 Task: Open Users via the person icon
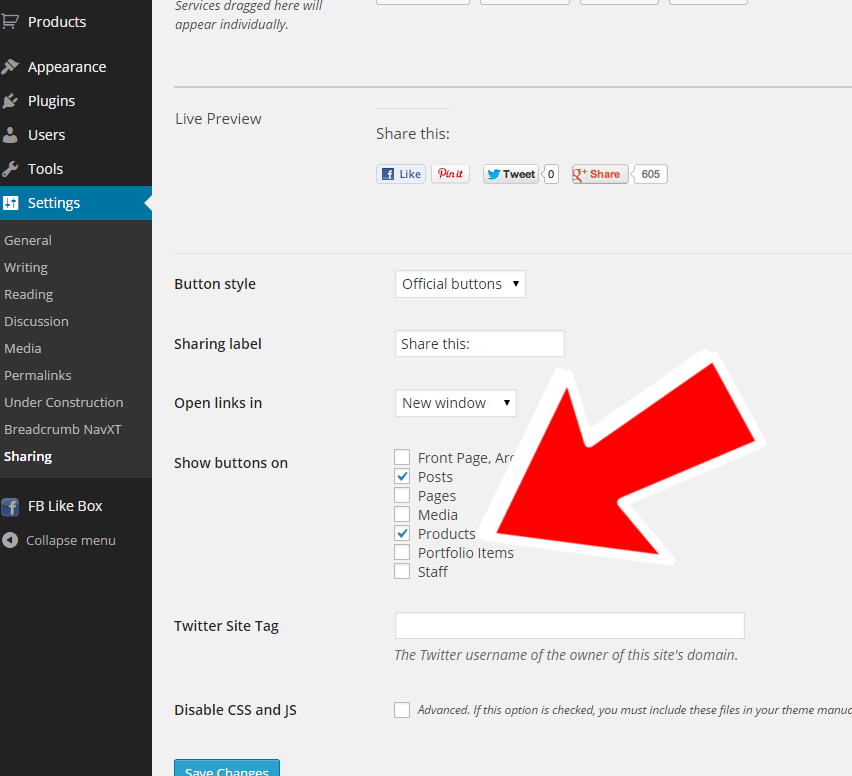(x=12, y=134)
